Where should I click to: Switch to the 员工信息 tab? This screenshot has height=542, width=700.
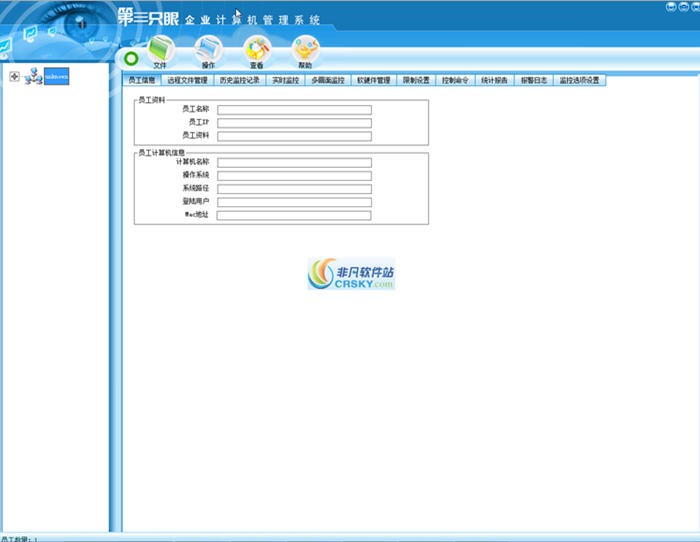click(142, 80)
